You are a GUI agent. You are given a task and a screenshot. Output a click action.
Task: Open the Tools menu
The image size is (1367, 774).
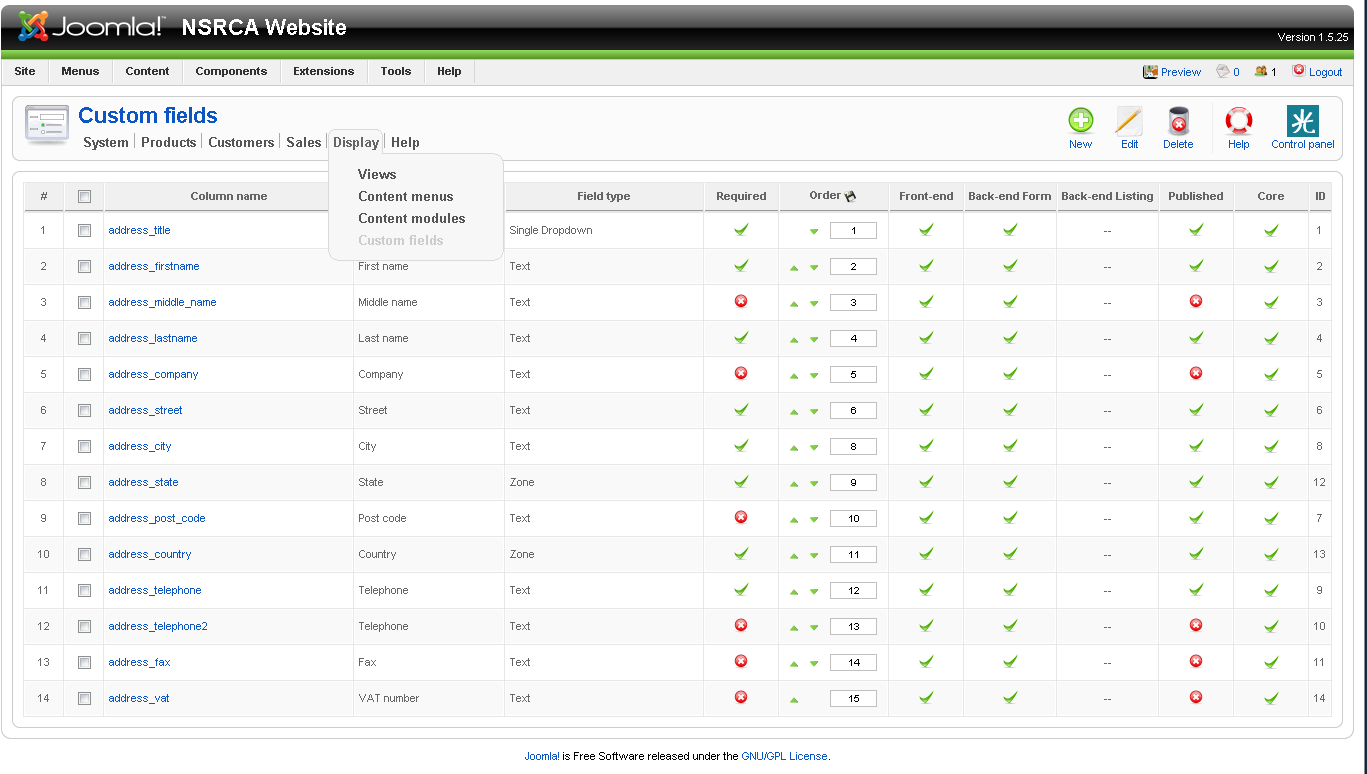pos(395,72)
